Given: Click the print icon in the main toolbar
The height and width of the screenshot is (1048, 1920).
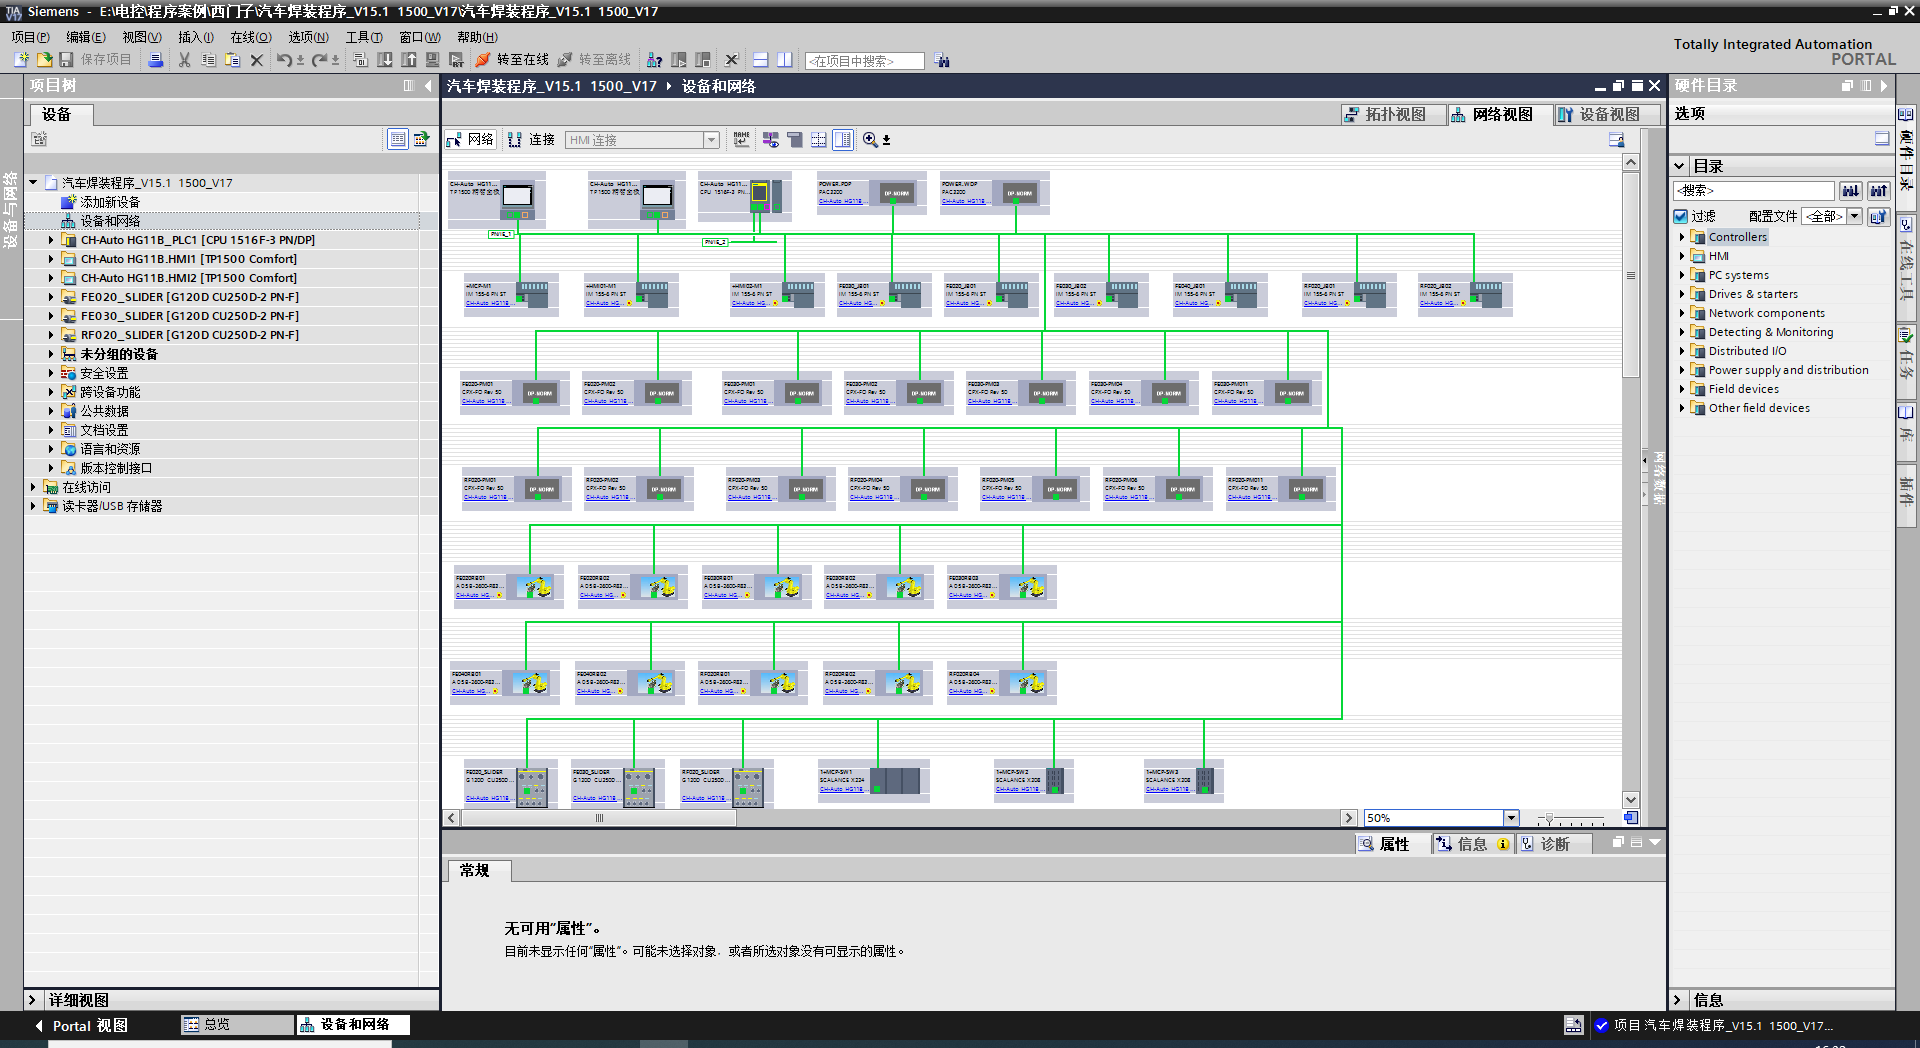Looking at the screenshot, I should 156,60.
